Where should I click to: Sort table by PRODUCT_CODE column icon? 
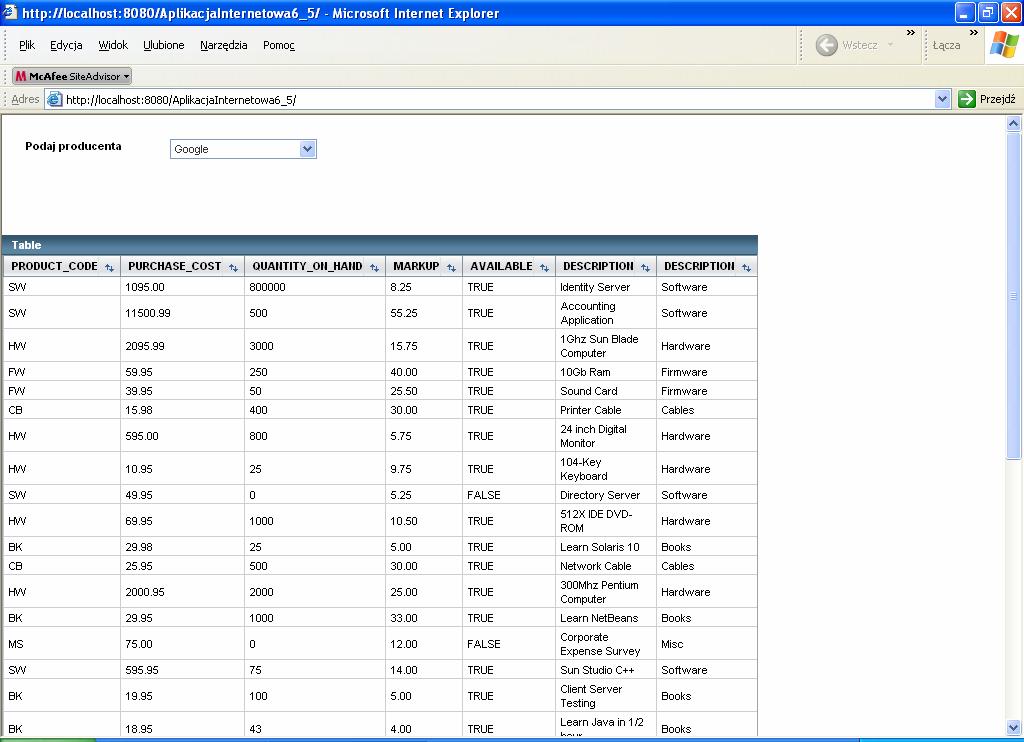click(x=109, y=268)
